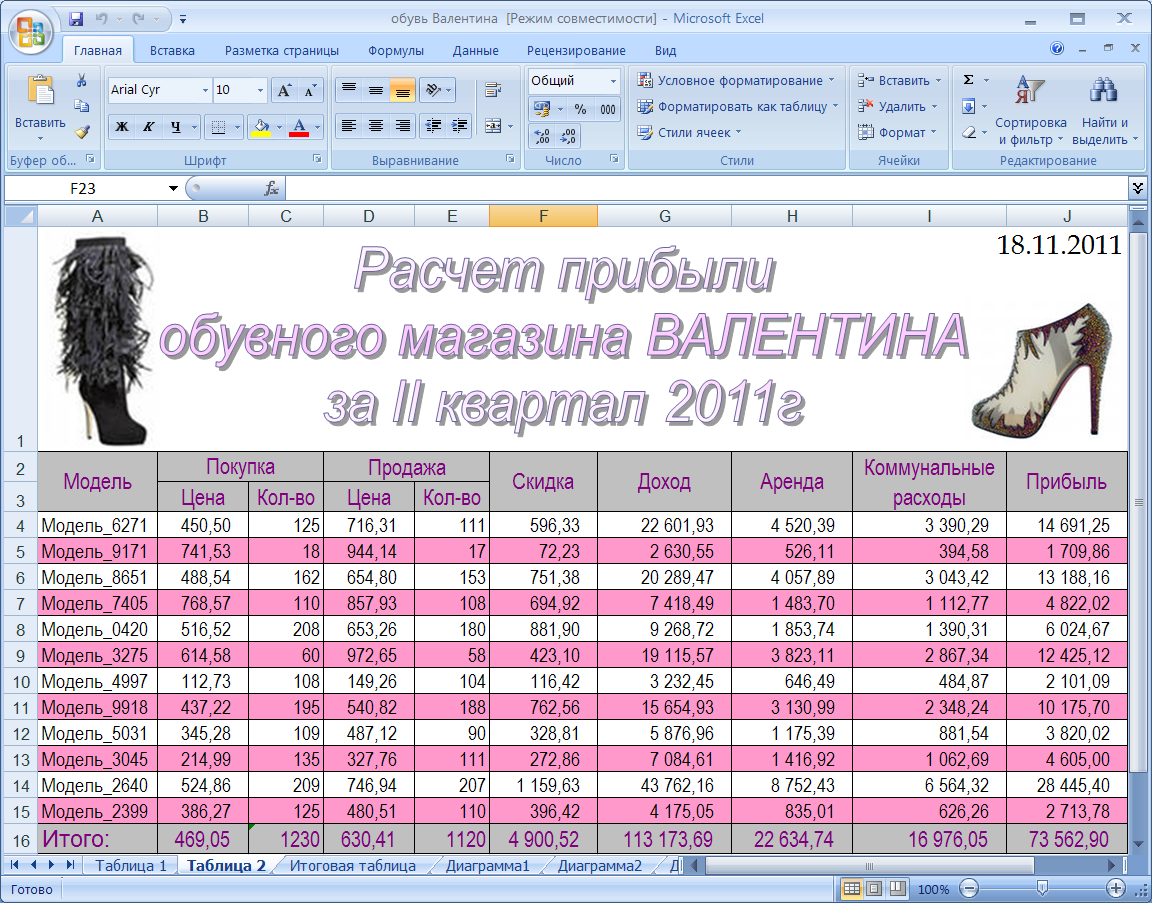The height and width of the screenshot is (903, 1152).
Task: Merge and center cells icon
Action: tap(493, 126)
